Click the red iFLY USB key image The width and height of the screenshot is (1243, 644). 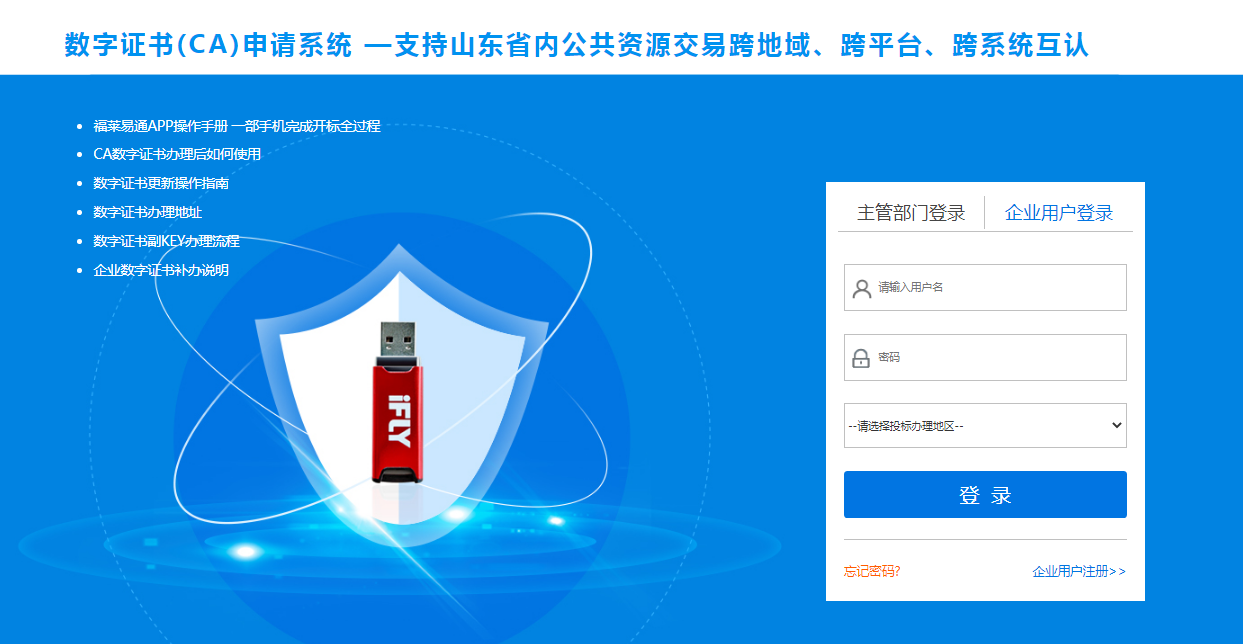(x=397, y=401)
